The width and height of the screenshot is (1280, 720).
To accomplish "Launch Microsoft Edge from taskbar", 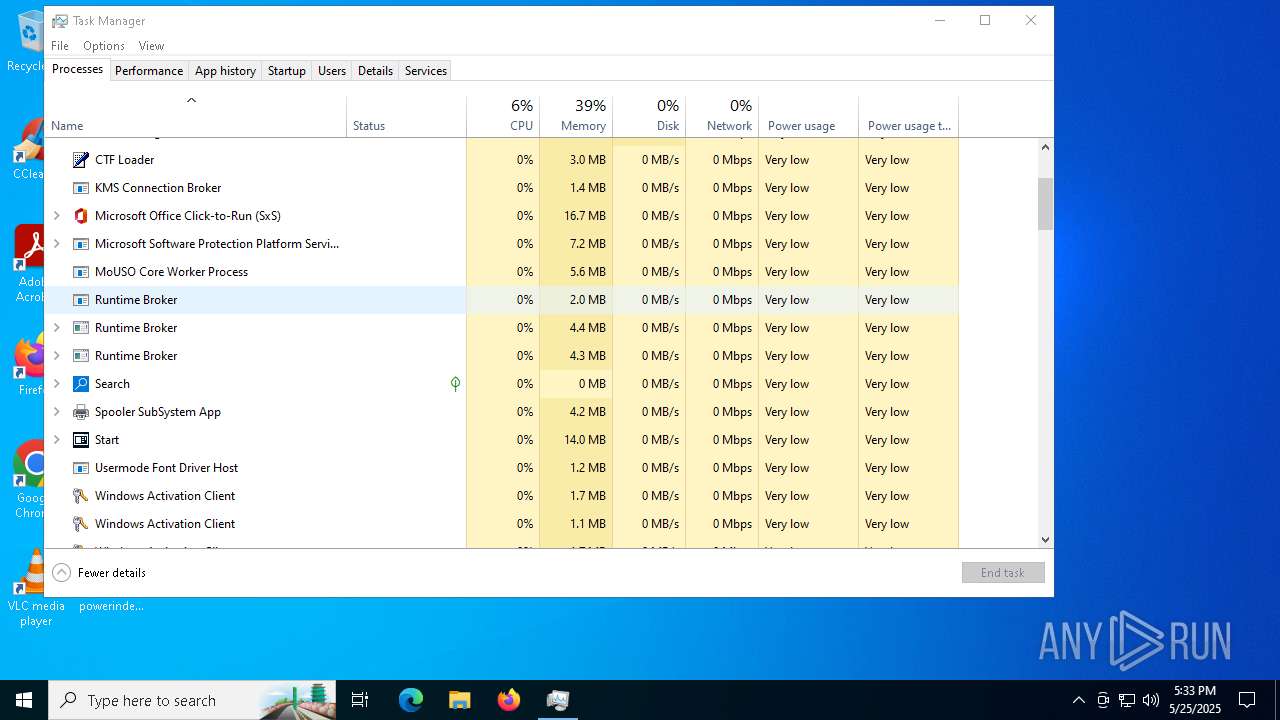I will [411, 700].
